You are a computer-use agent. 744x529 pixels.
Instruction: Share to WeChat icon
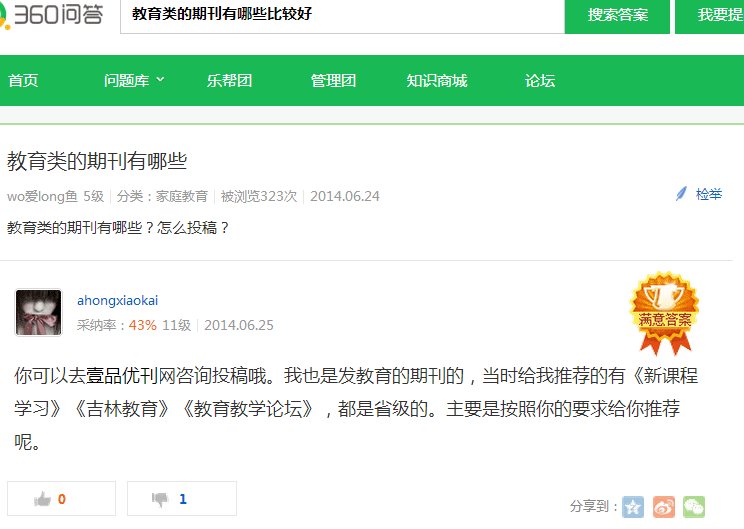pos(694,507)
